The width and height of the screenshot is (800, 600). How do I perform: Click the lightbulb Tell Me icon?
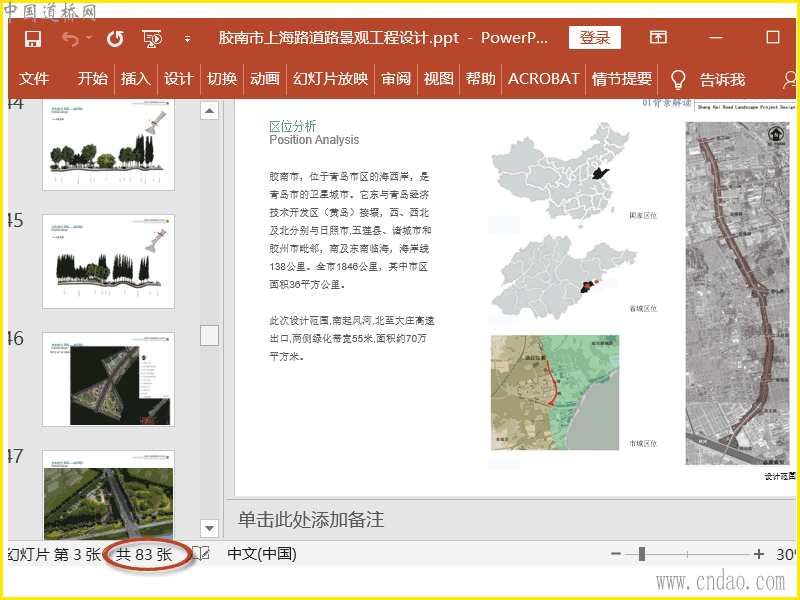(678, 79)
